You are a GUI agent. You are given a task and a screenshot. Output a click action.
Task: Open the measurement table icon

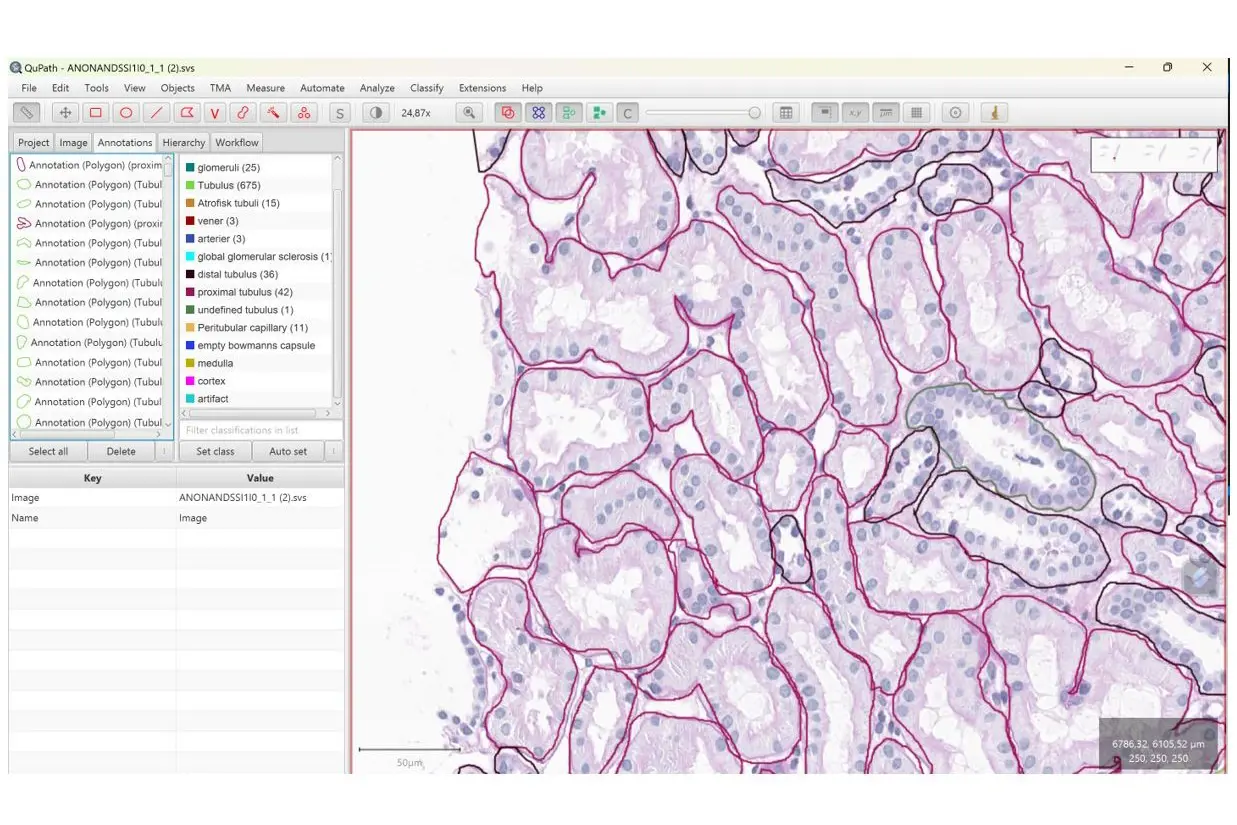[786, 113]
